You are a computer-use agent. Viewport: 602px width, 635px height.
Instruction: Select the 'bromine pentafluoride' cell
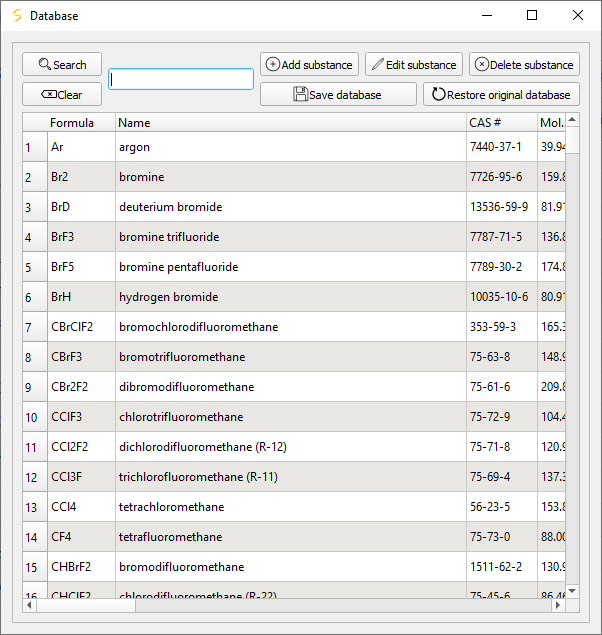pos(291,267)
